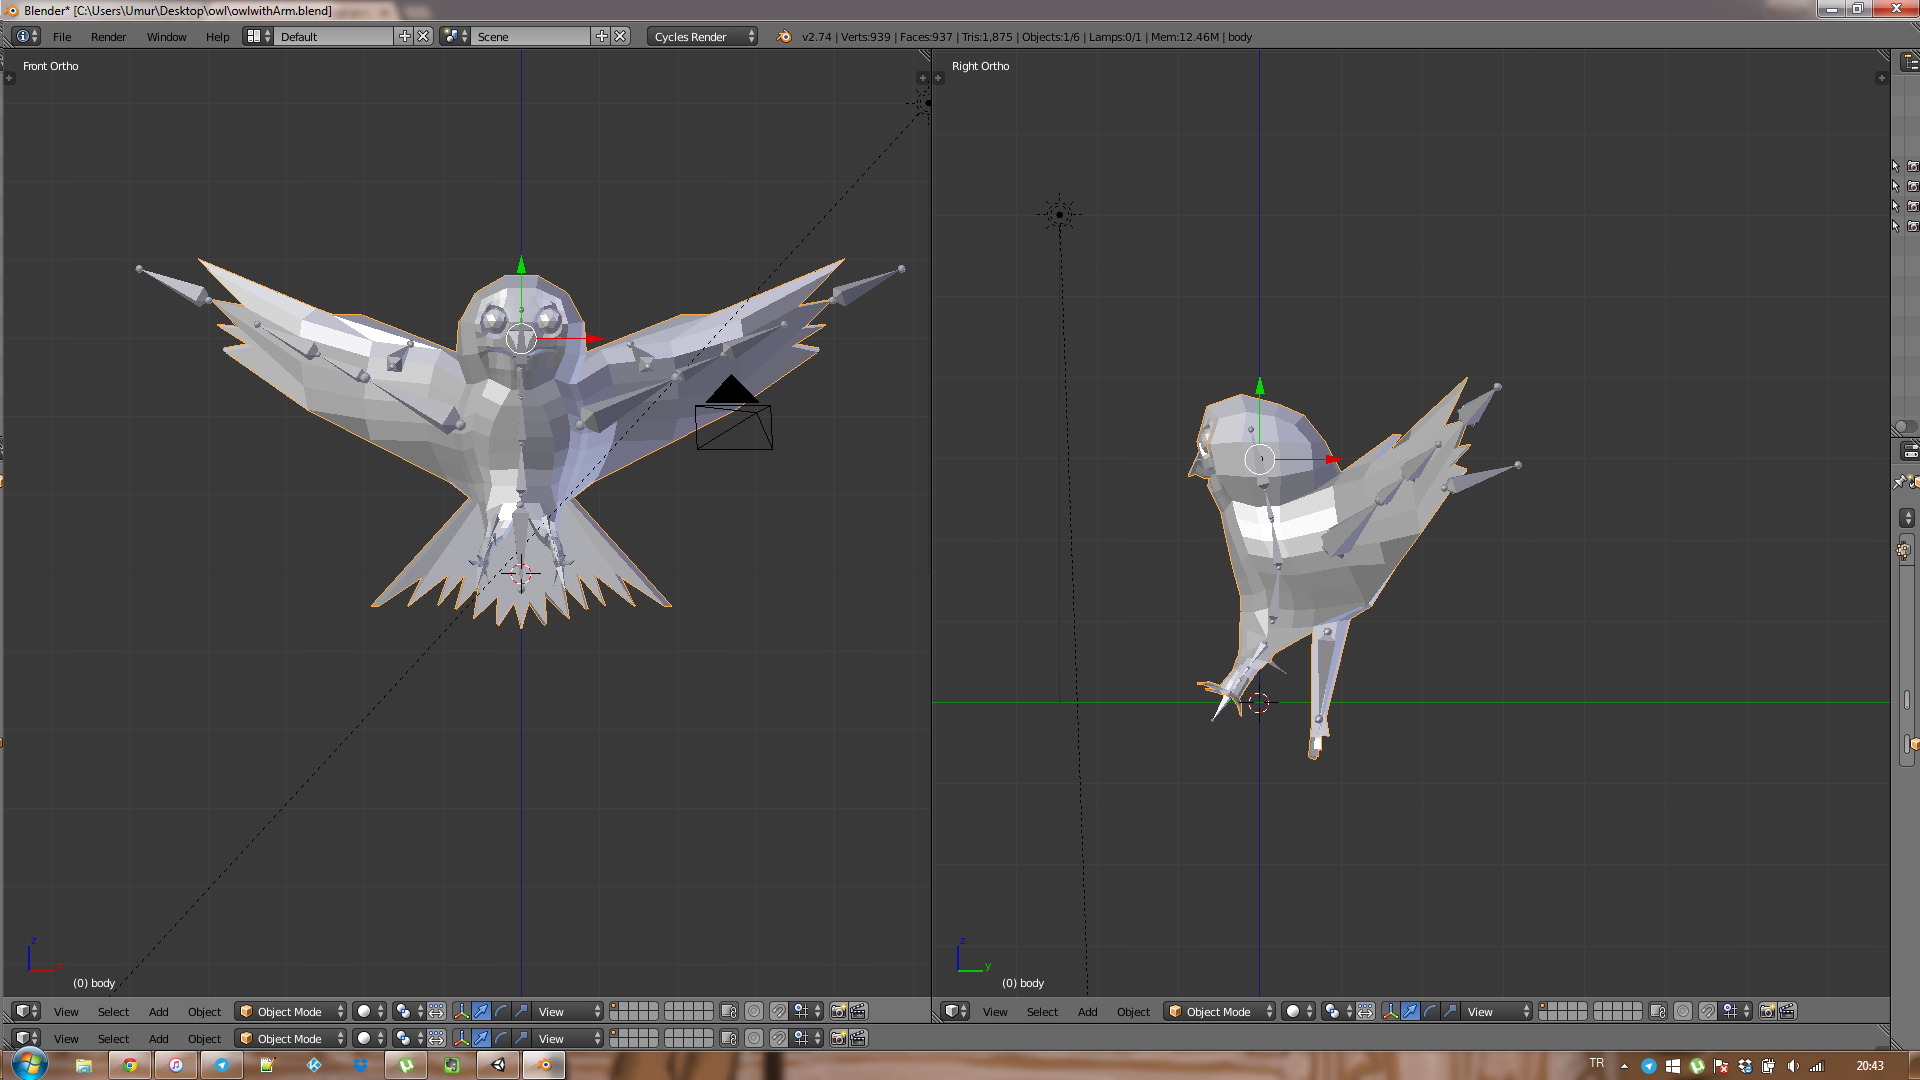
Task: Open snap element selector in Front Ortho header
Action: click(808, 1011)
